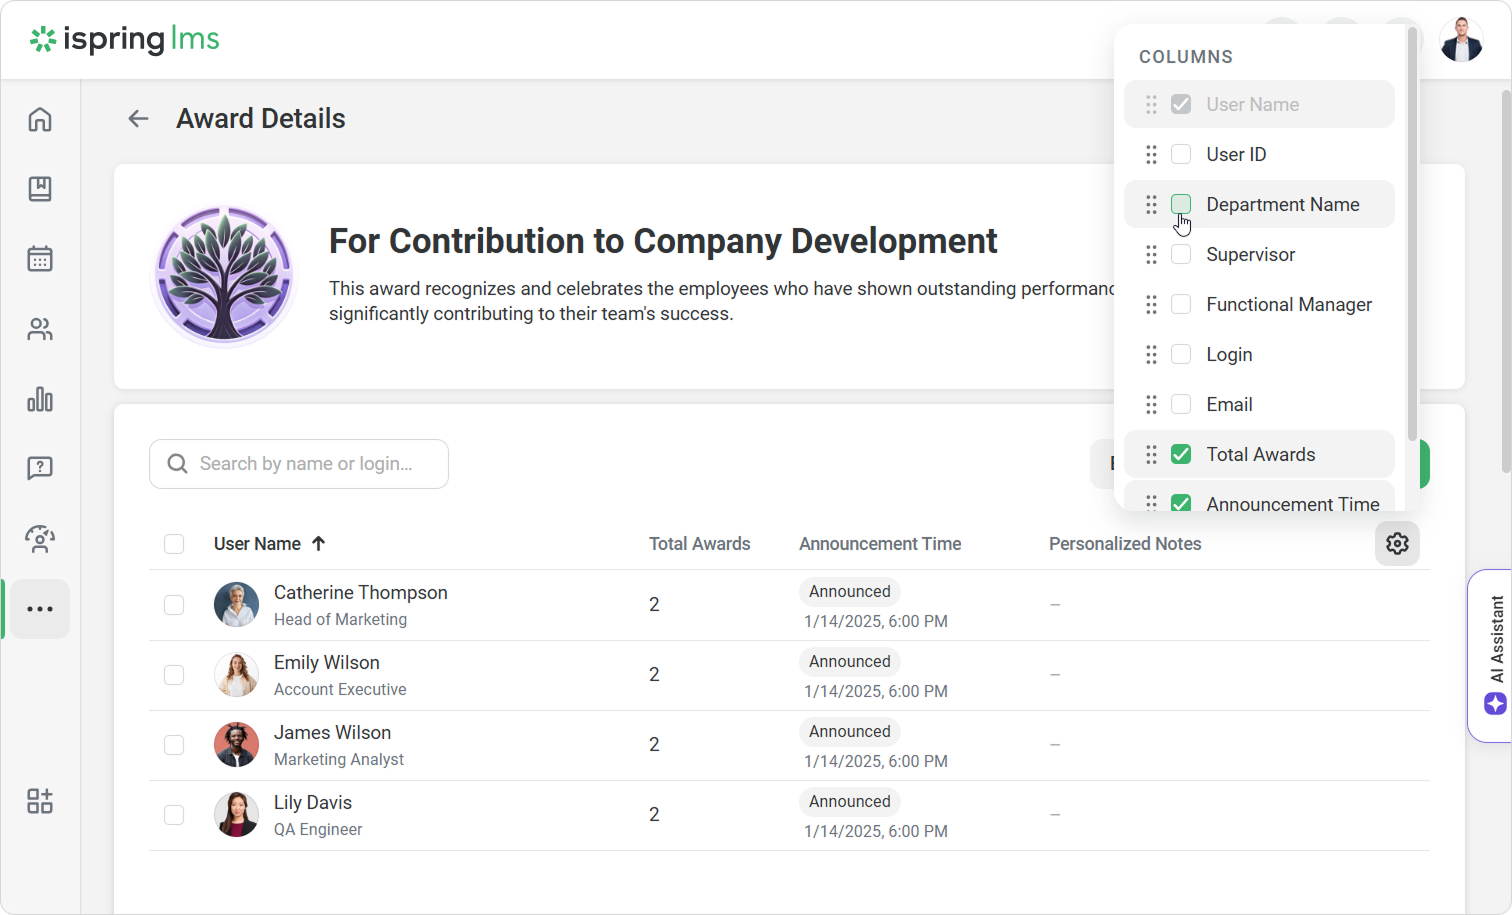Open the reports bar chart icon
1512x915 pixels.
click(x=40, y=400)
